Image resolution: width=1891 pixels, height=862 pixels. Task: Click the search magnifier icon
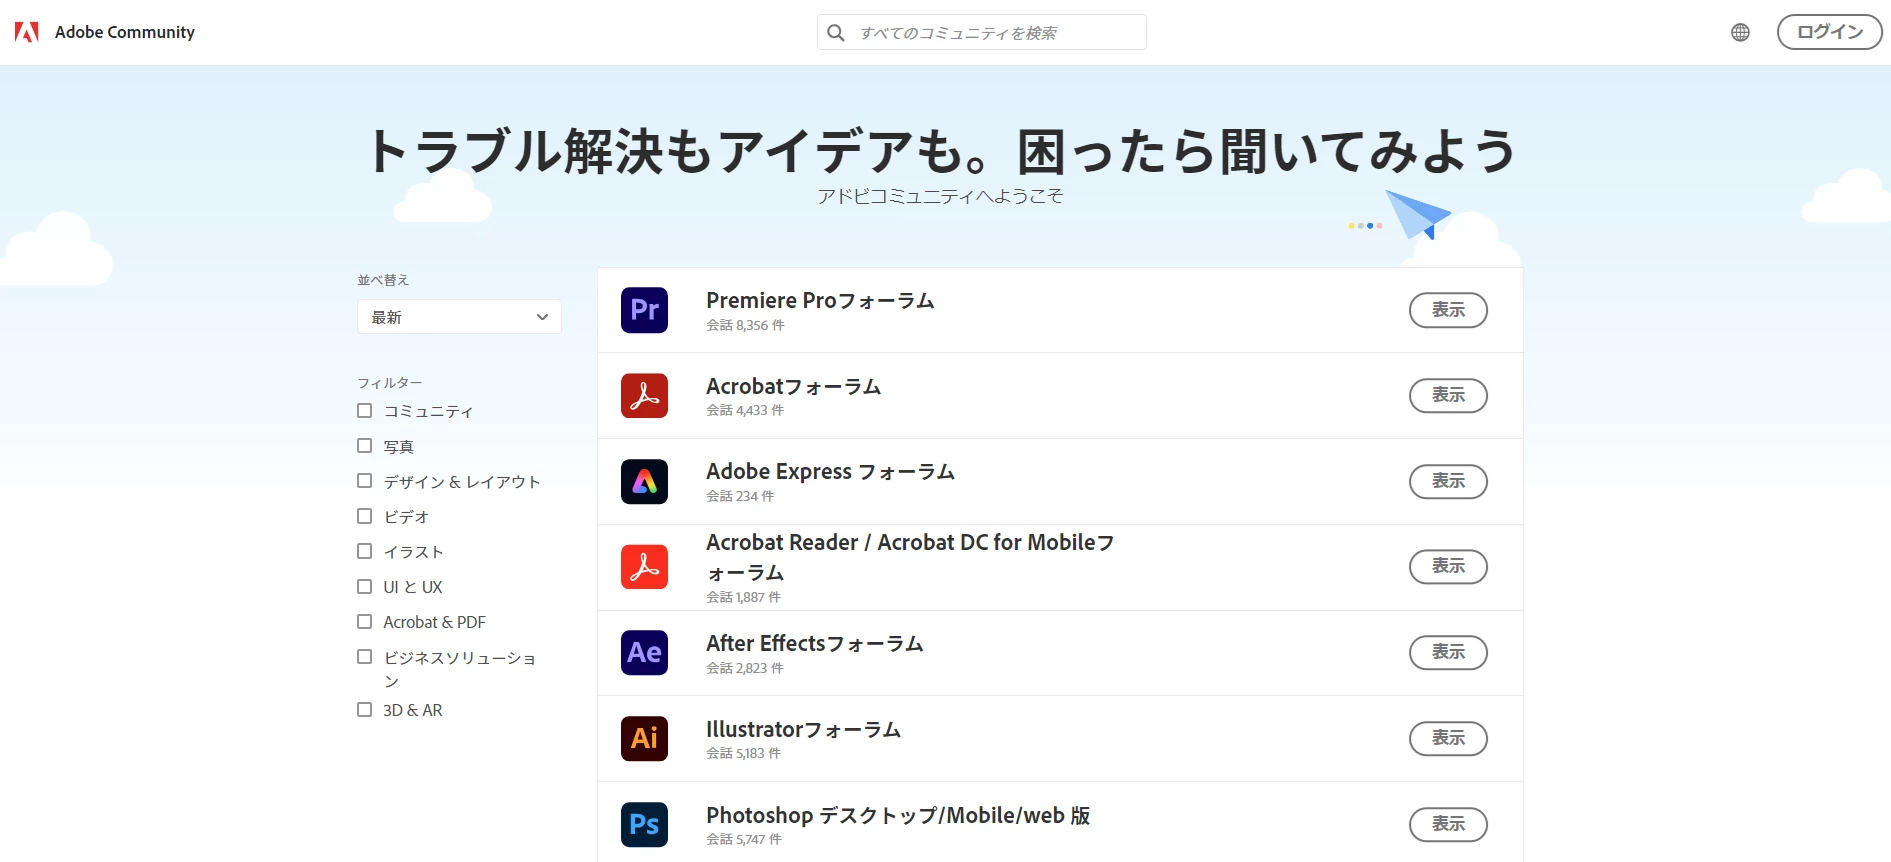pyautogui.click(x=836, y=33)
